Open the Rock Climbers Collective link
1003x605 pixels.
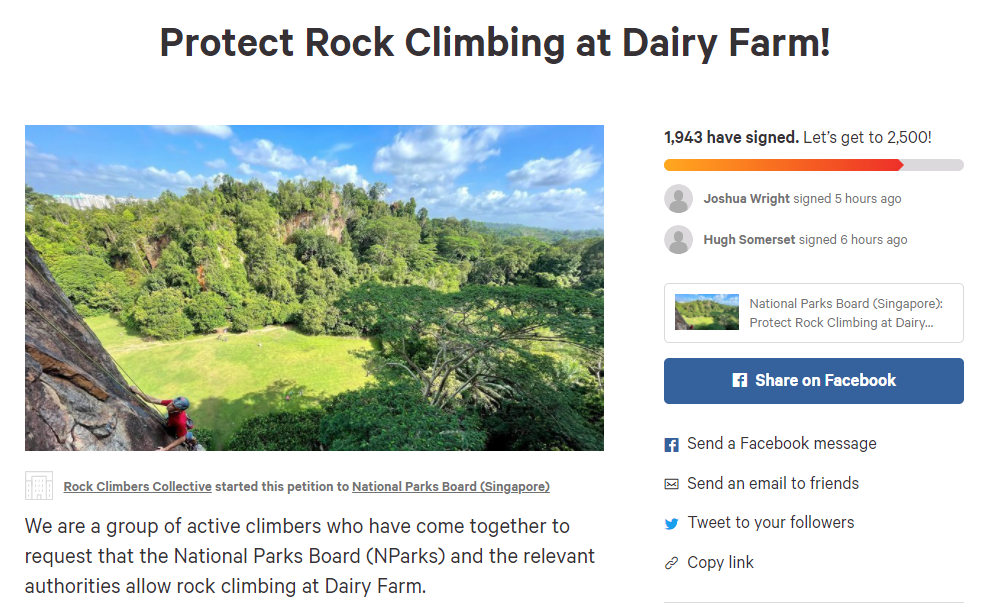[x=138, y=487]
